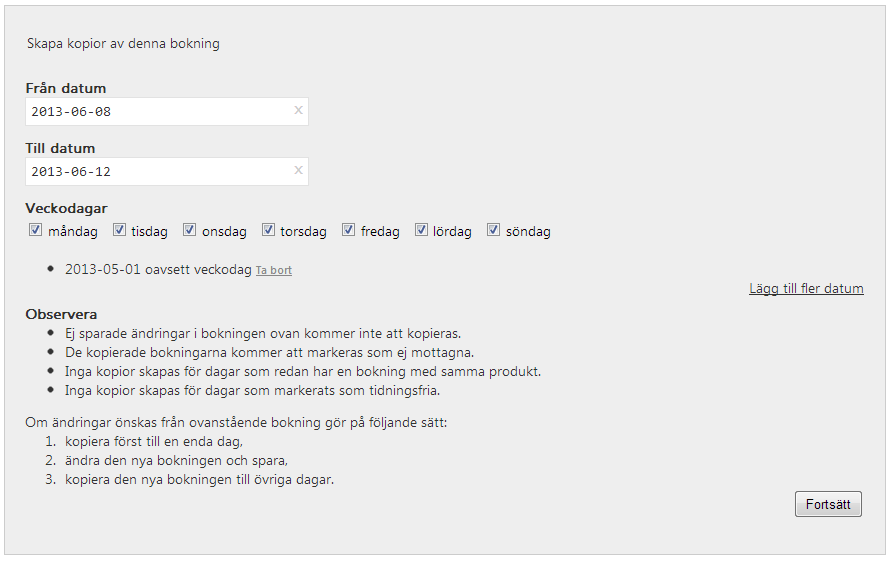891x561 pixels.
Task: Uncheck the söndag checkbox
Action: 493,230
